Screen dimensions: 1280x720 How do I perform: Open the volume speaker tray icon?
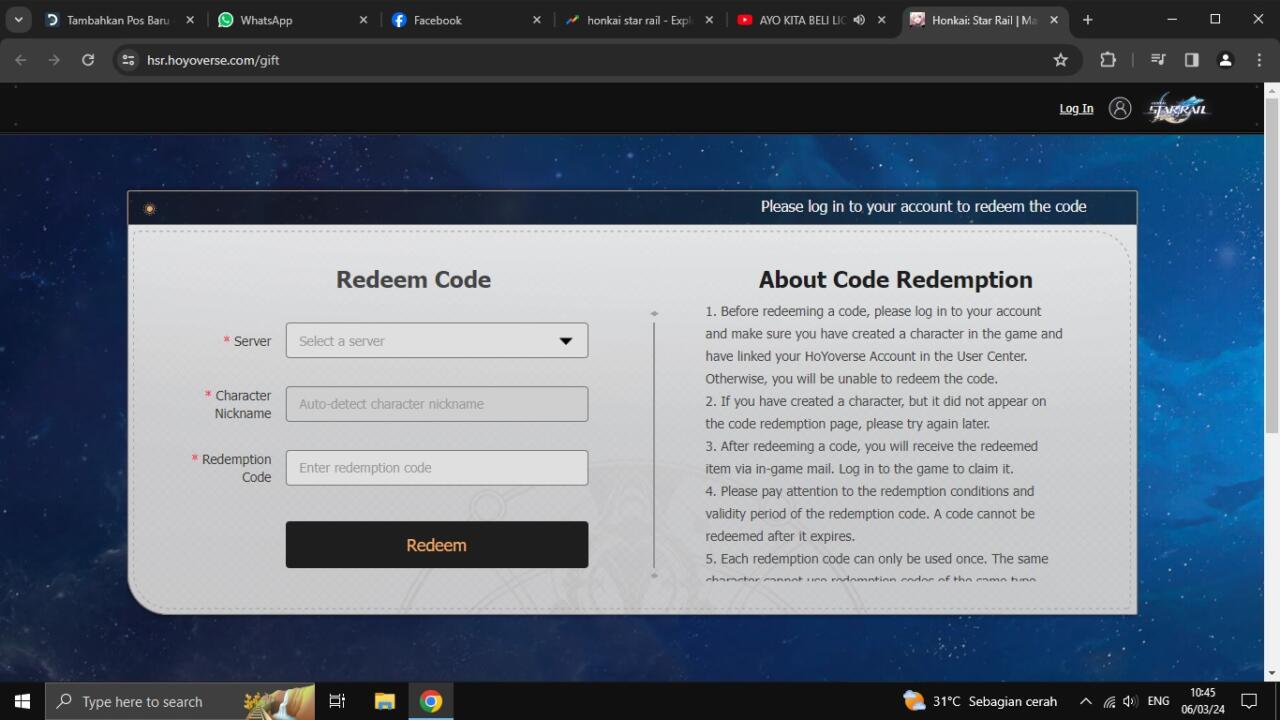(1130, 701)
